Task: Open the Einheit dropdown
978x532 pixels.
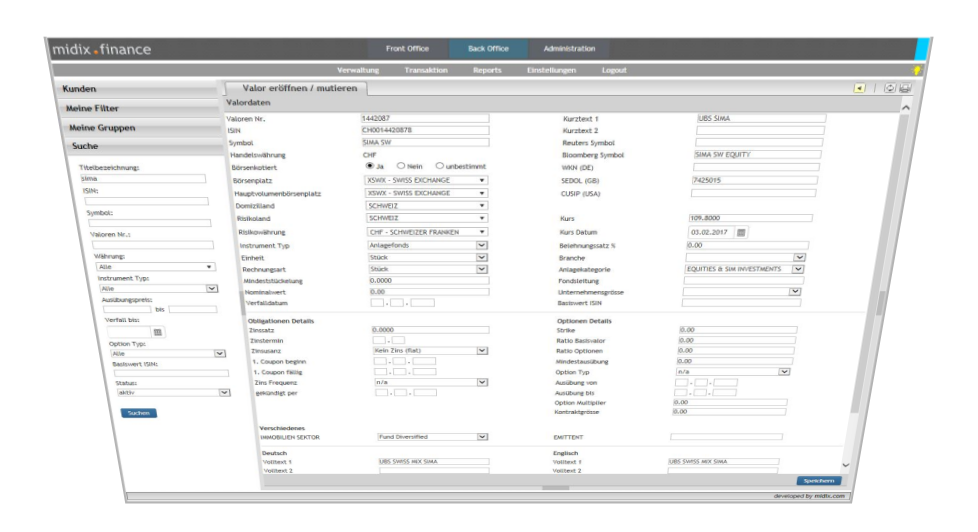Action: click(428, 258)
